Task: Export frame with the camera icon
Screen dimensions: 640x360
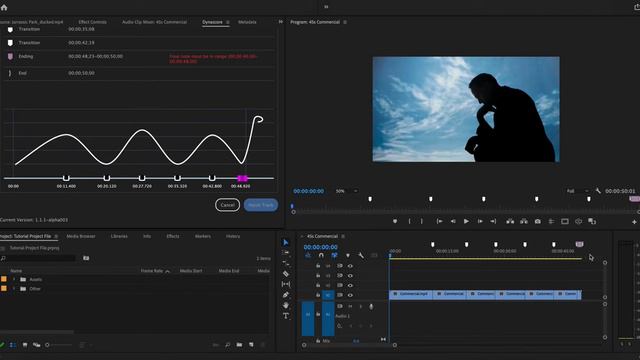Action: 538,221
